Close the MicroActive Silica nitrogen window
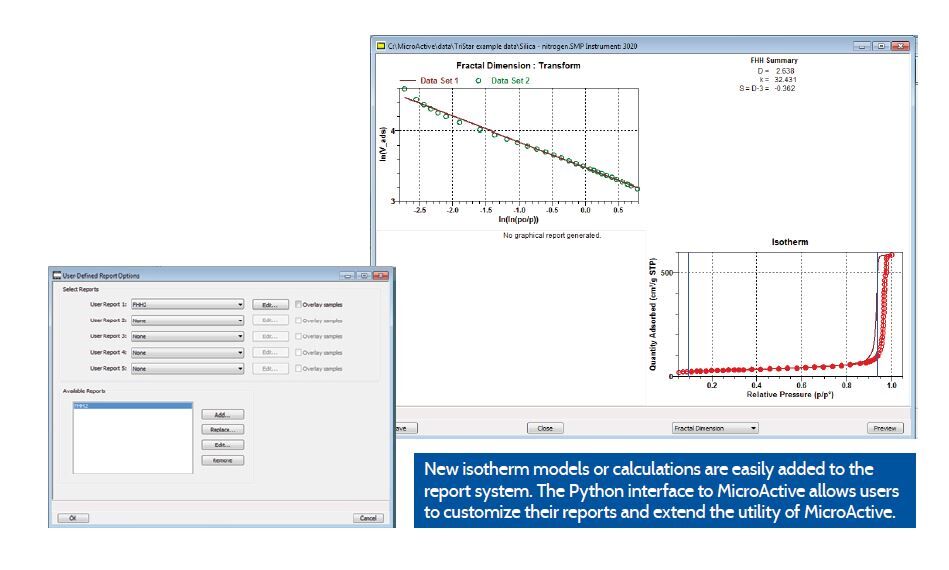949x570 pixels. coord(901,46)
